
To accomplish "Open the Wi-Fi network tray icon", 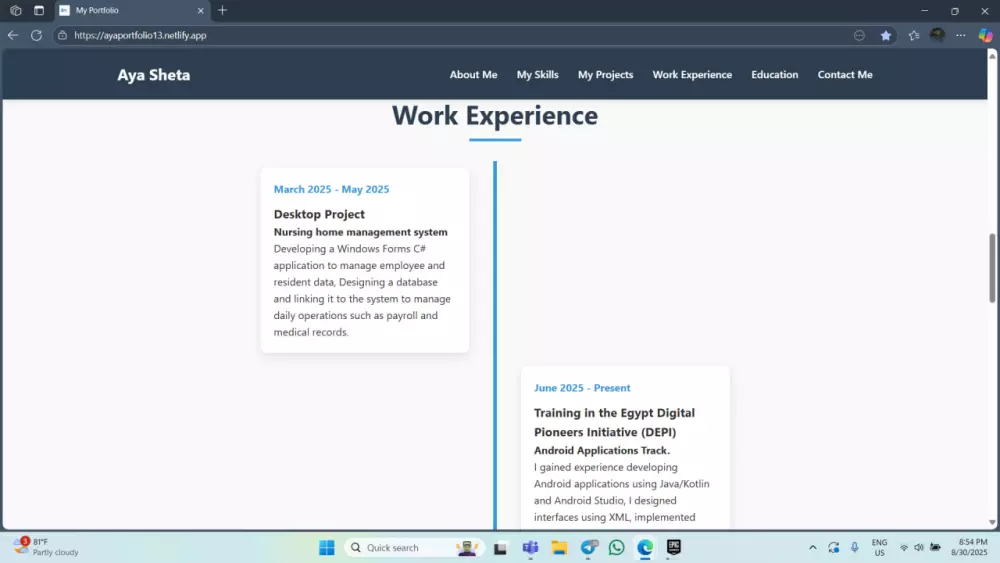I will pos(904,548).
